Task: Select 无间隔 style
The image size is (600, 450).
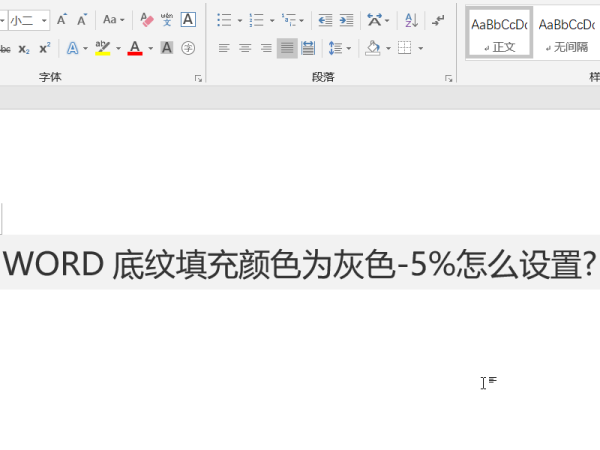Action: (567, 33)
